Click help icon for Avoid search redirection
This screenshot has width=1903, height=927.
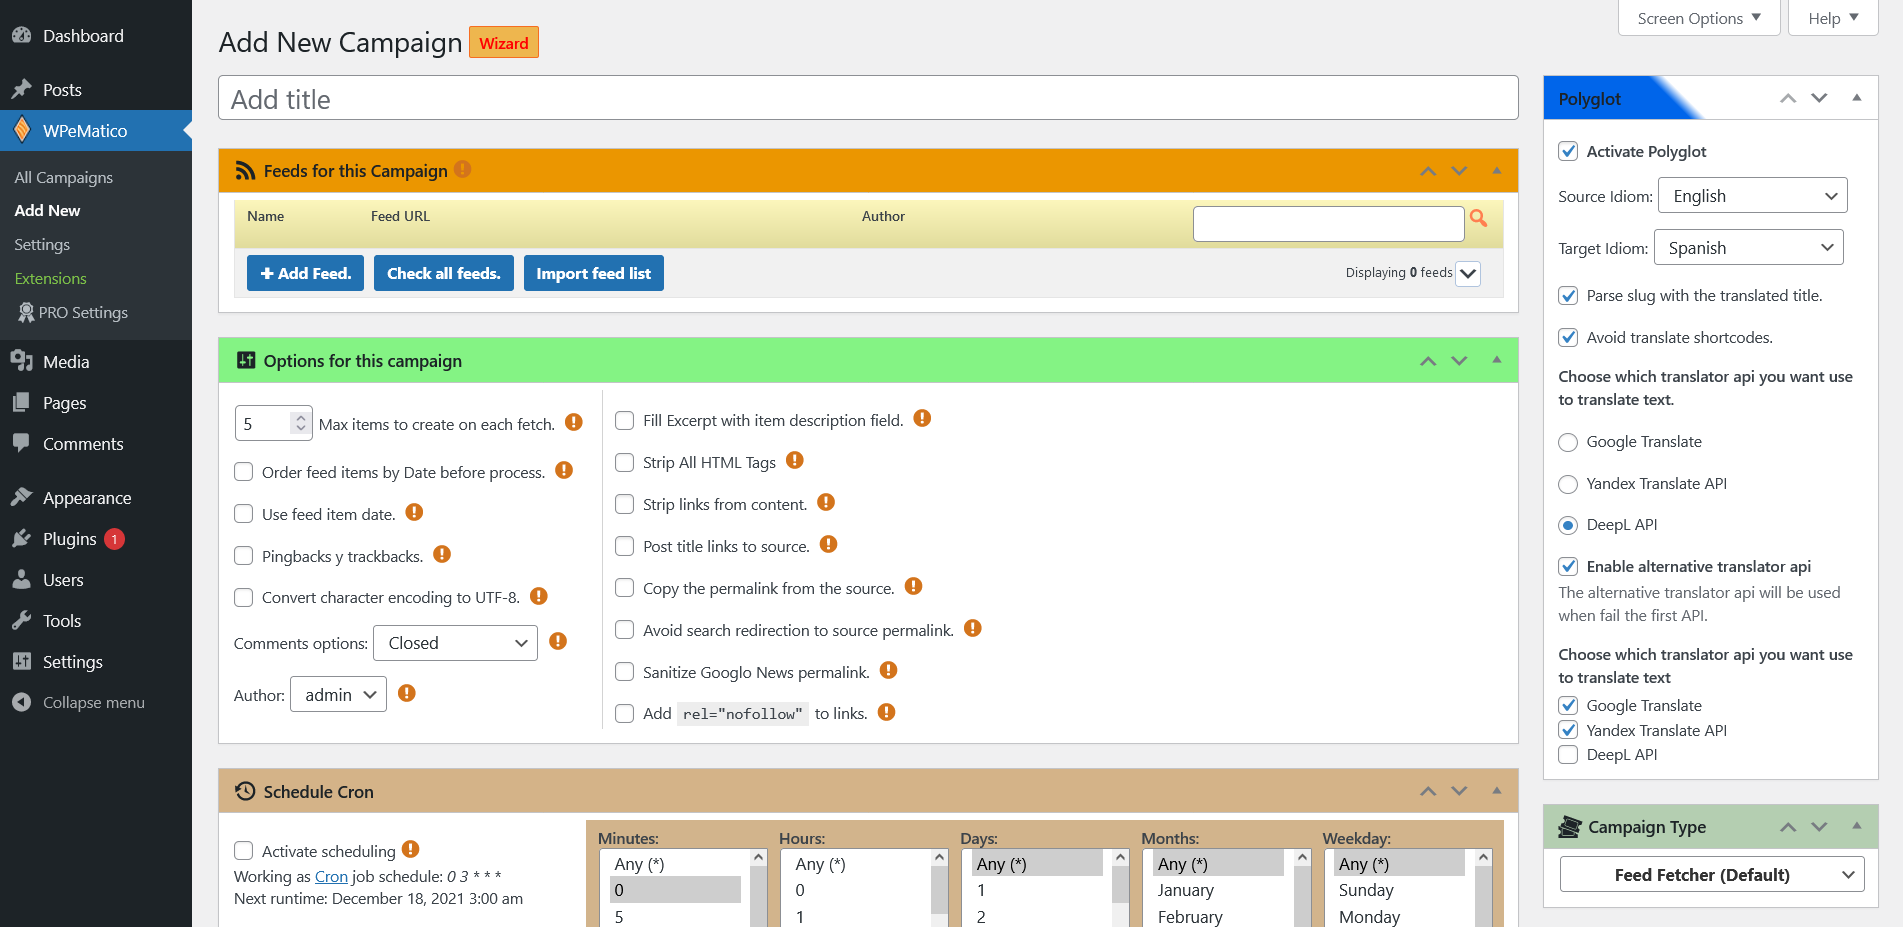tap(973, 628)
